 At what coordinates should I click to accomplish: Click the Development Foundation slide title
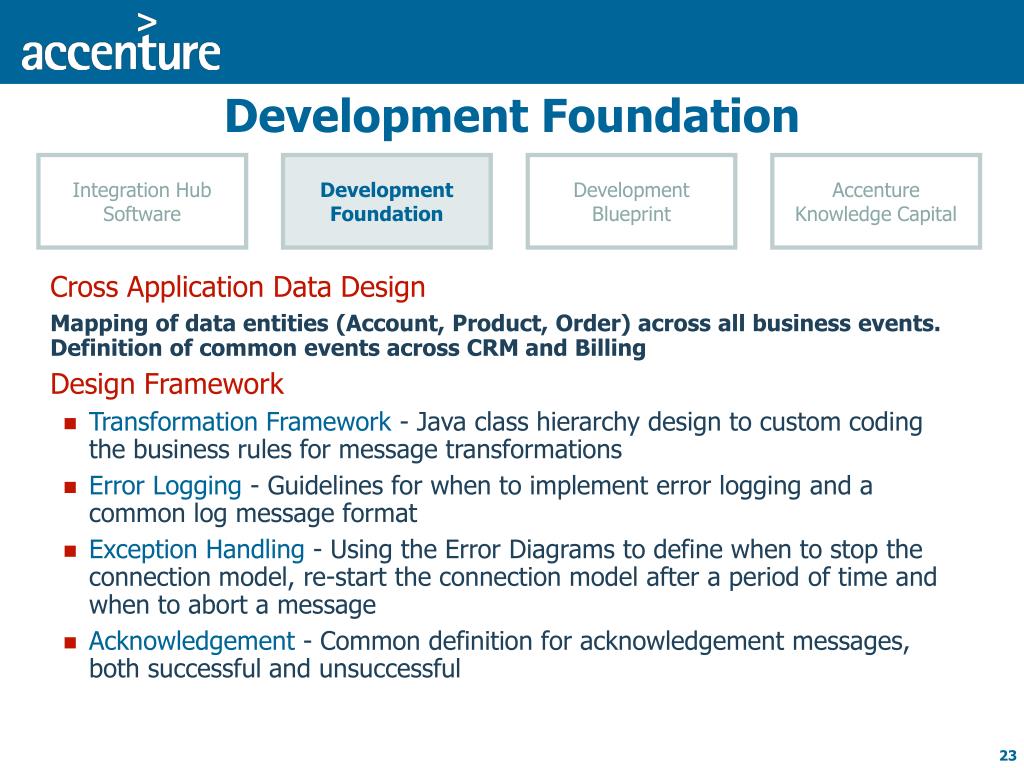click(x=512, y=116)
